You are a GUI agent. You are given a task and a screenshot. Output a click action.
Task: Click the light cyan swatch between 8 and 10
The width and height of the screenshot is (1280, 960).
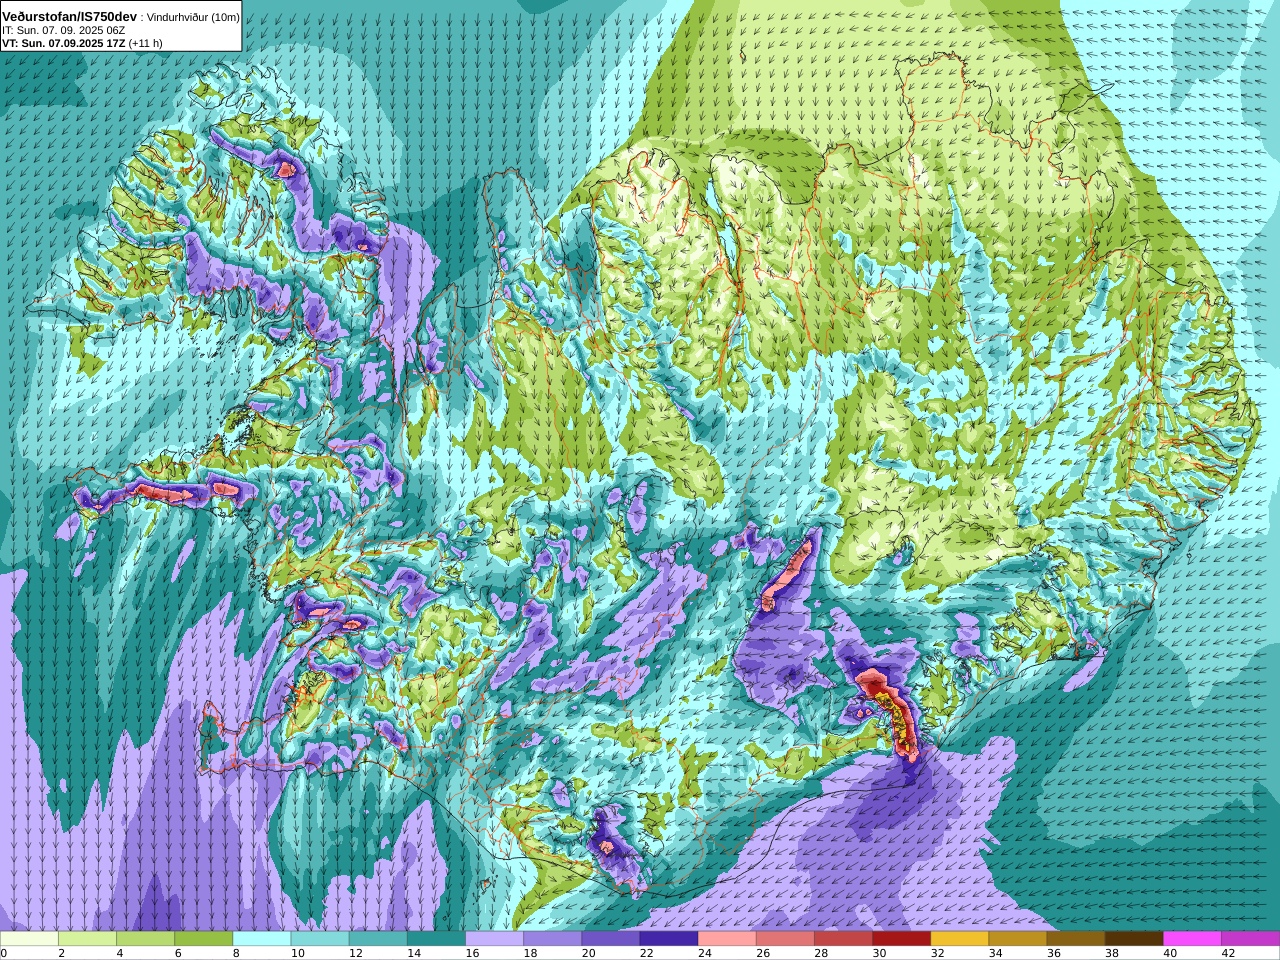(x=262, y=939)
